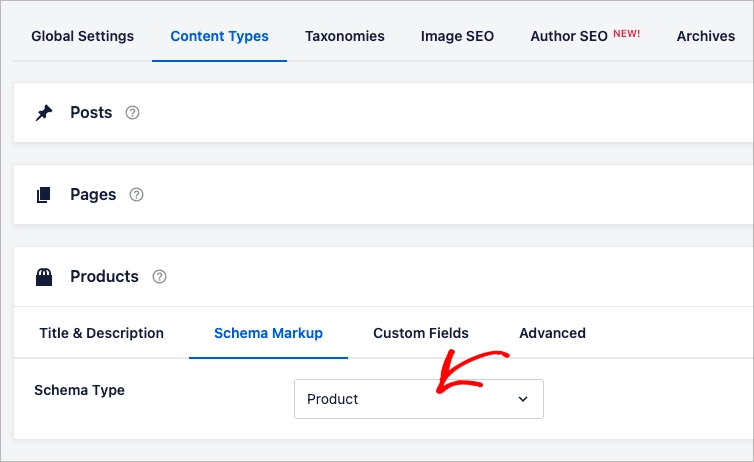Select the Schema Markup sub-tab

coord(268,333)
